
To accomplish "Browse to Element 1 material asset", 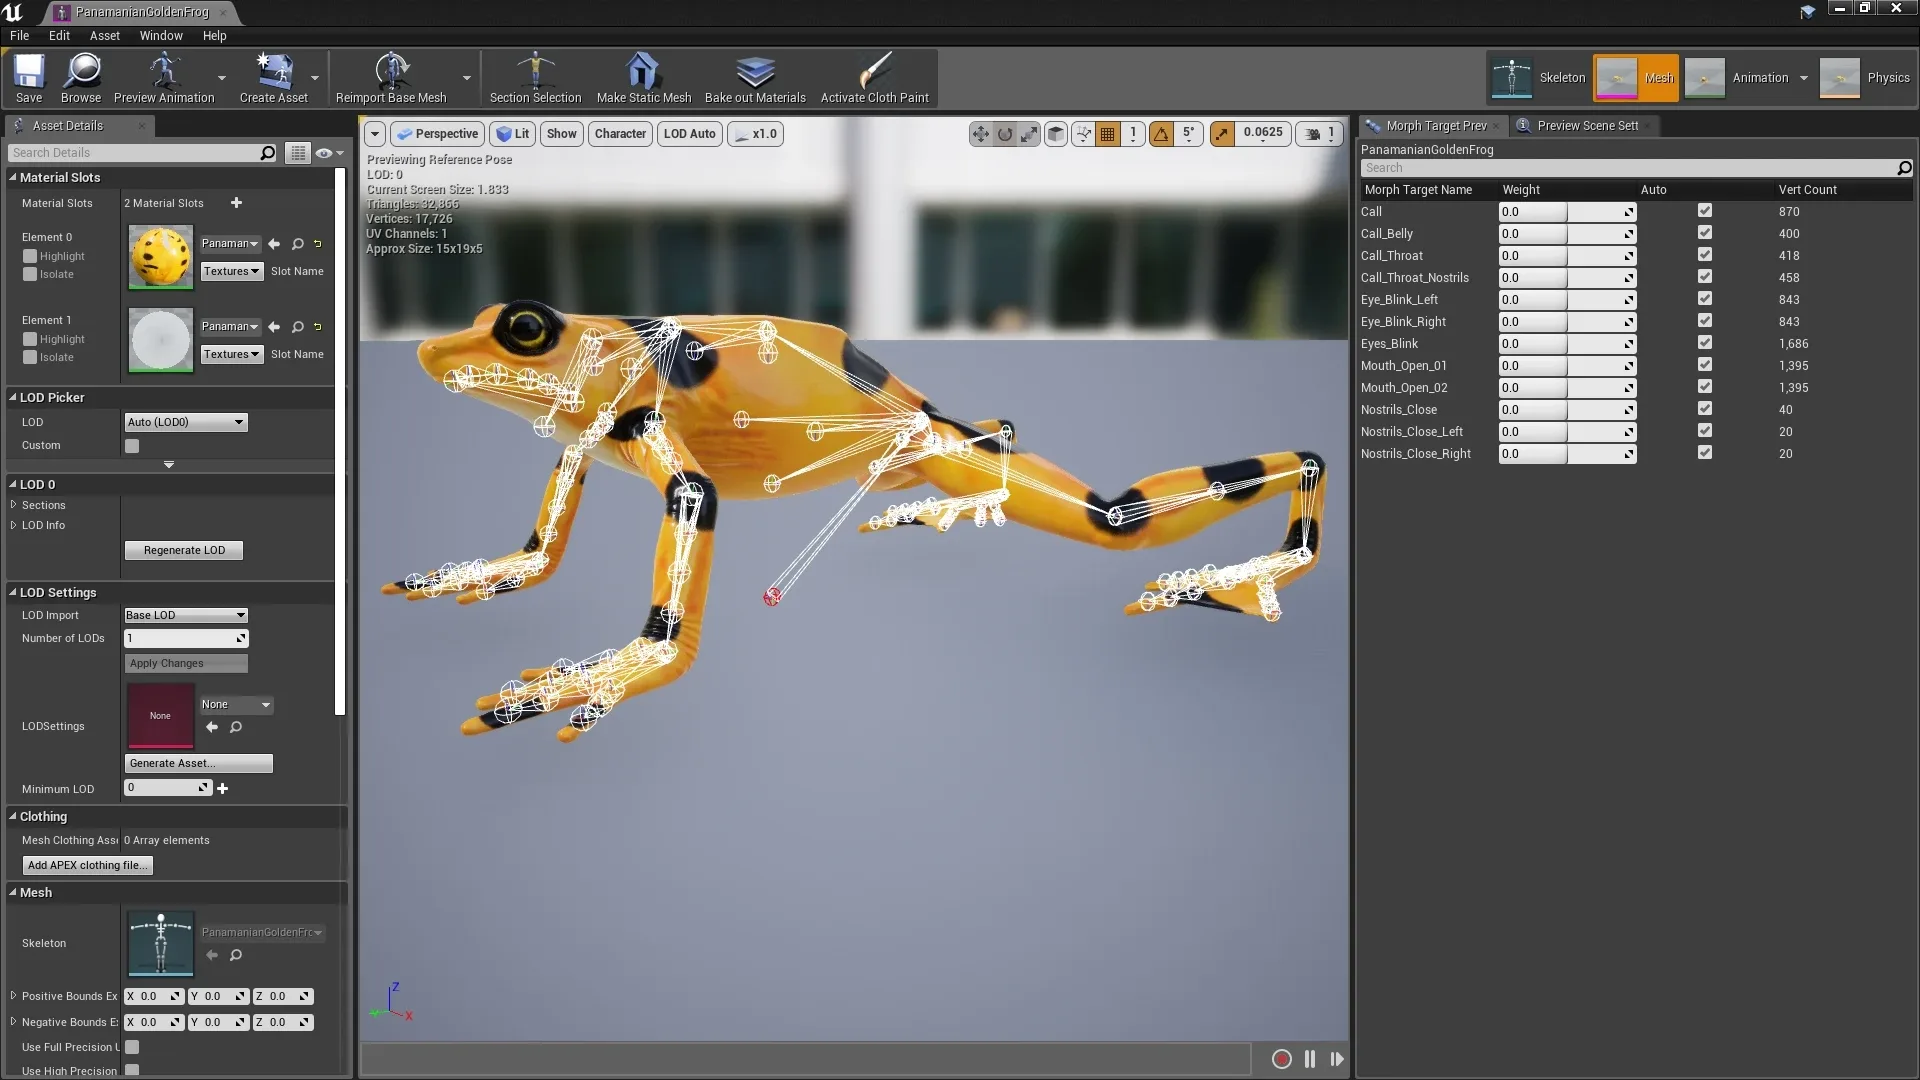I will coord(298,327).
